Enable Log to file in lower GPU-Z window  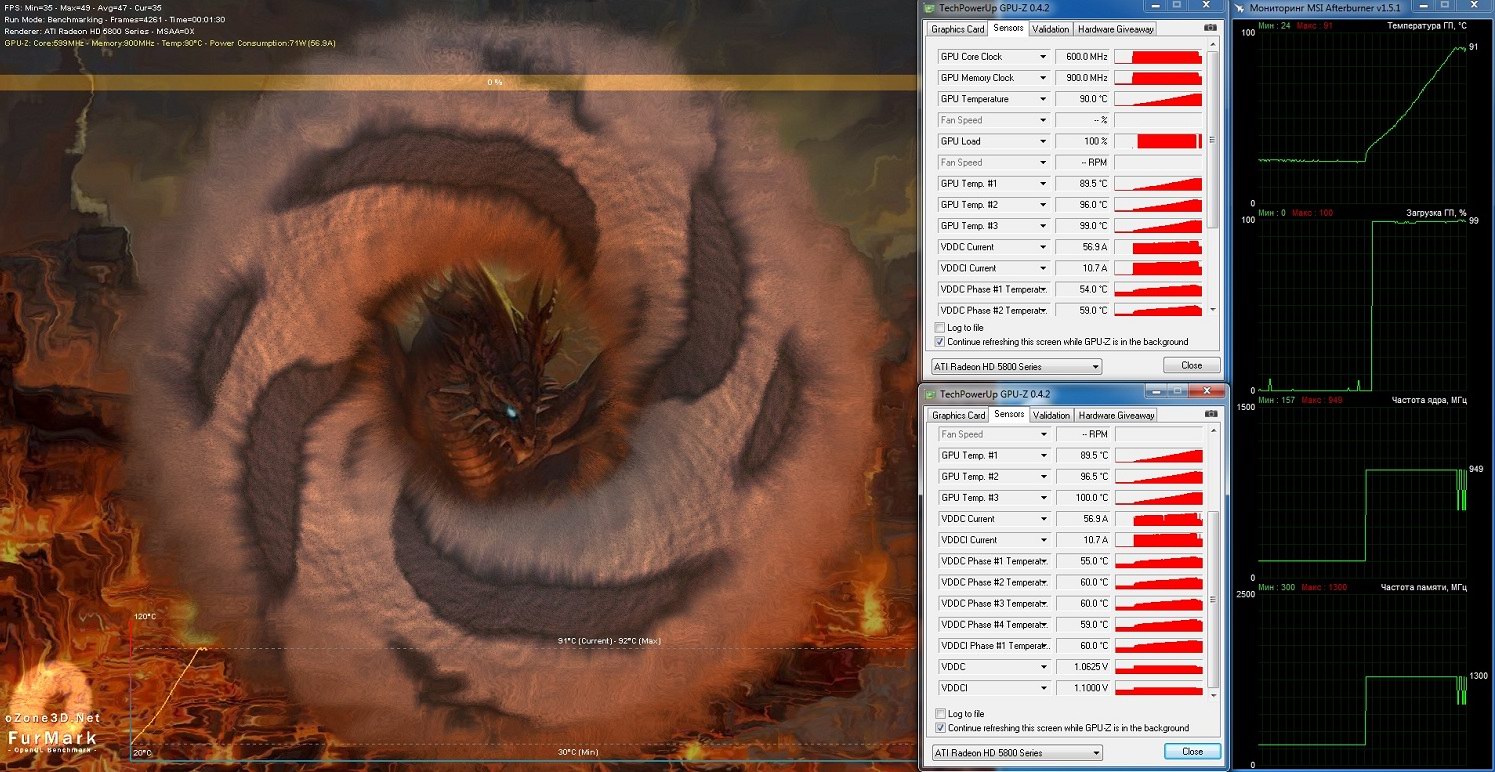[940, 714]
